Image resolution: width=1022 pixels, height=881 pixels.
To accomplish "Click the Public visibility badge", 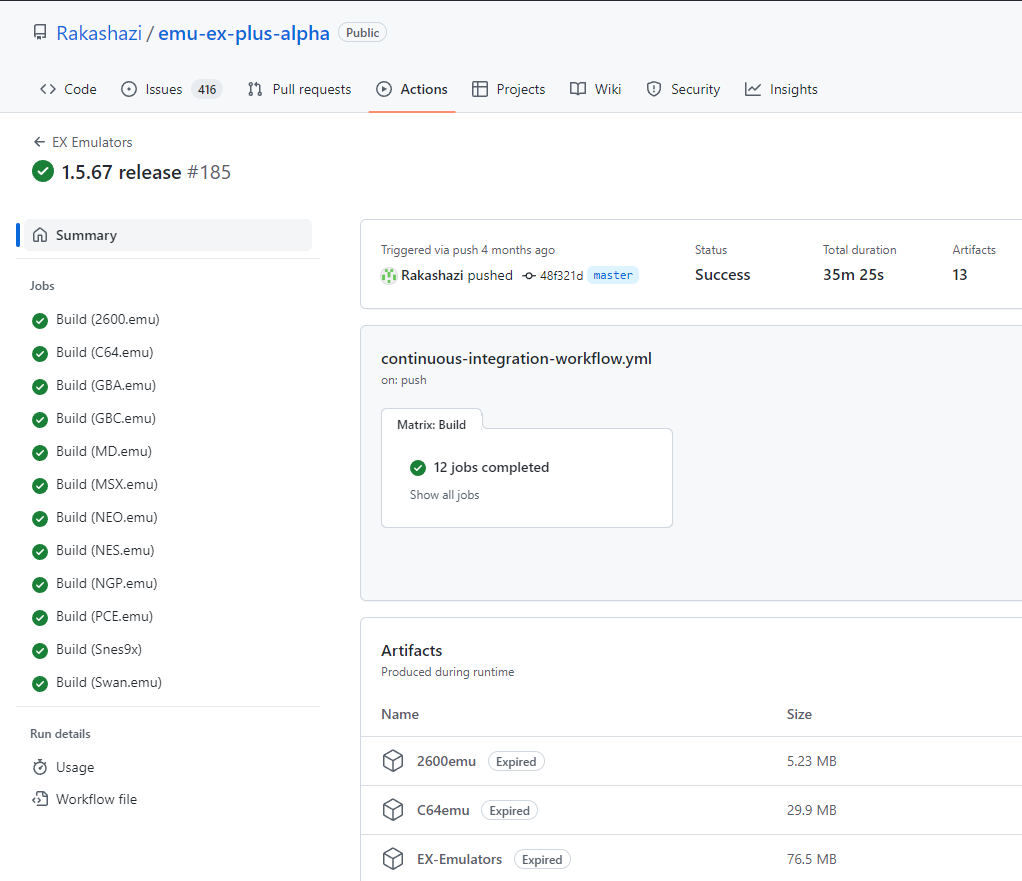I will pos(362,33).
